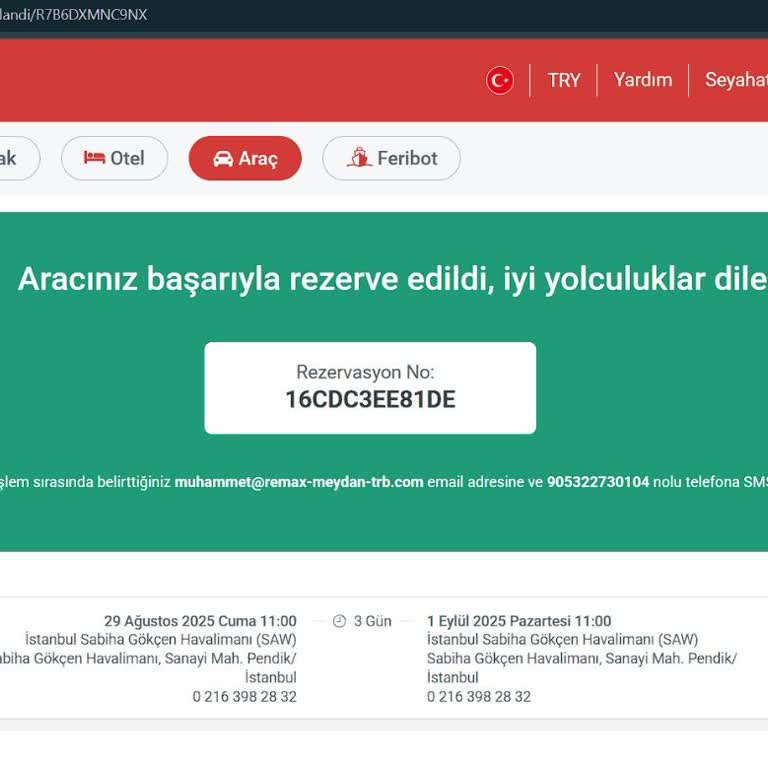This screenshot has width=768, height=768.
Task: Click the success heading Aracınız başarıyla rezerve edildi
Action: click(x=256, y=279)
